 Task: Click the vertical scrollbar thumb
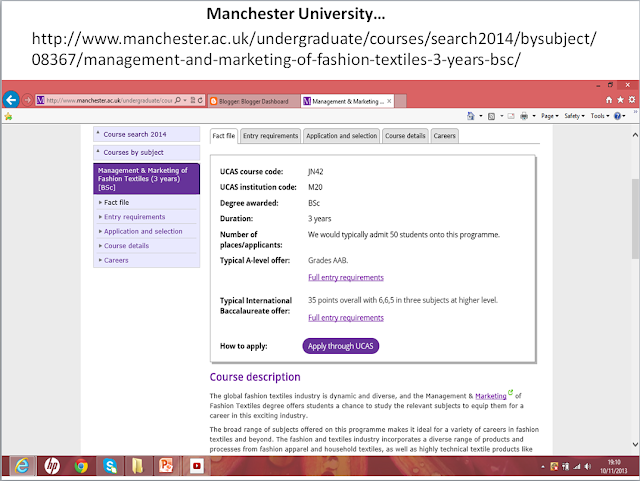(x=635, y=218)
